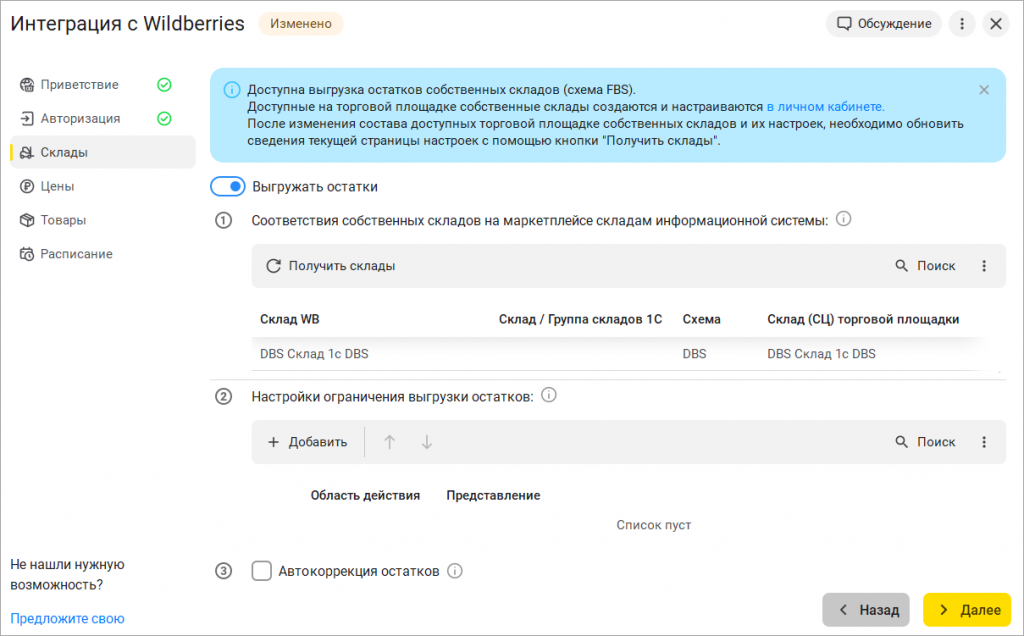Screen dimensions: 1024x636
Task: Click the Изменено status badge
Action: tap(301, 24)
